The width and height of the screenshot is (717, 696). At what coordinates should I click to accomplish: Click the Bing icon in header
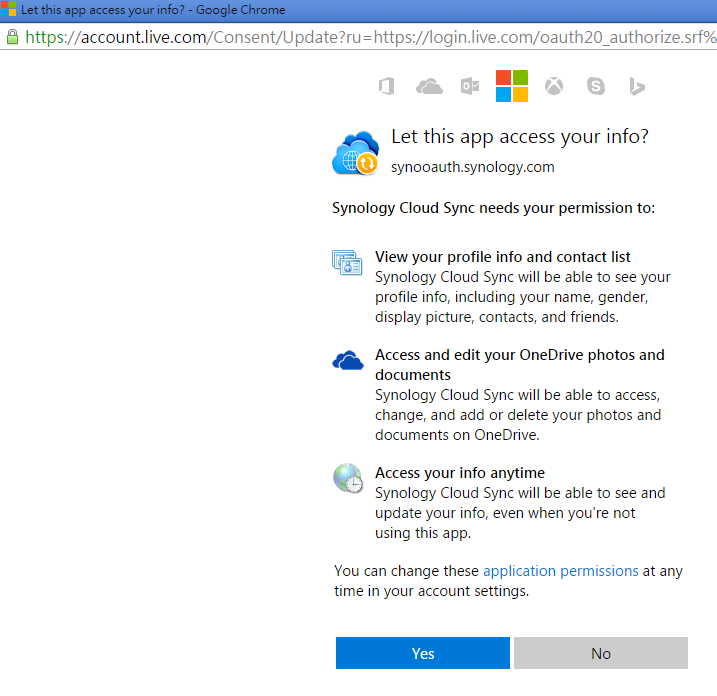pyautogui.click(x=636, y=87)
